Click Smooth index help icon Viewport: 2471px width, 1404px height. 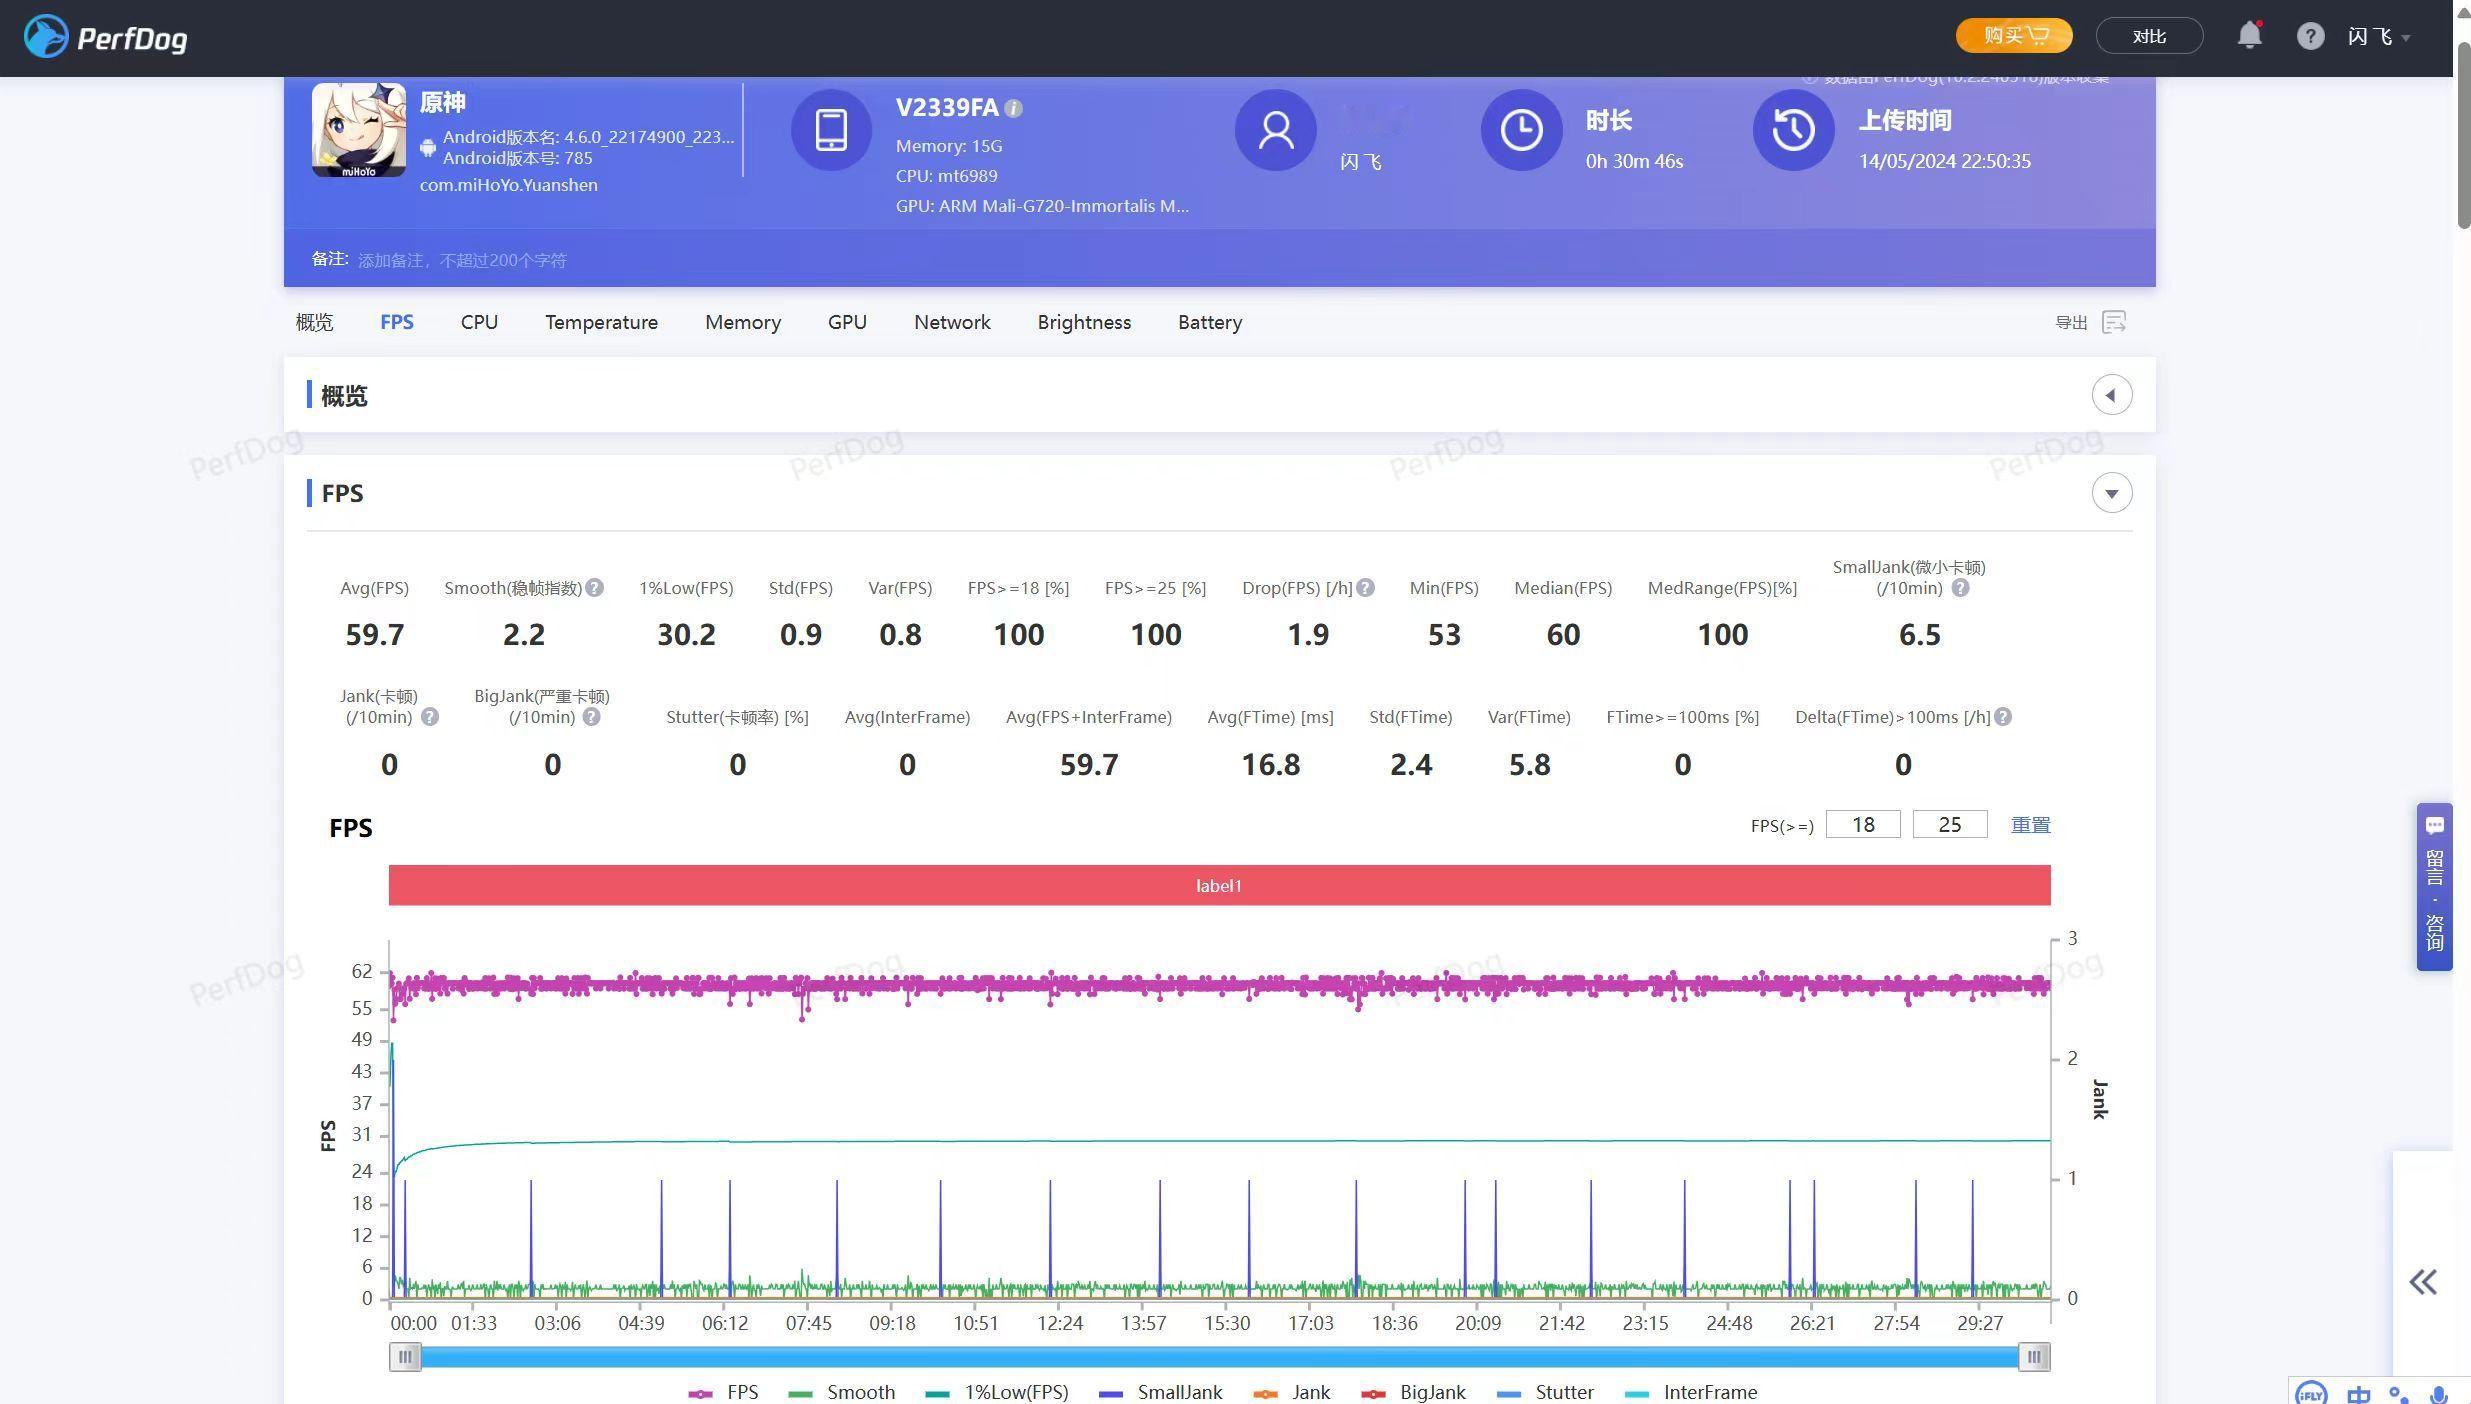tap(595, 588)
